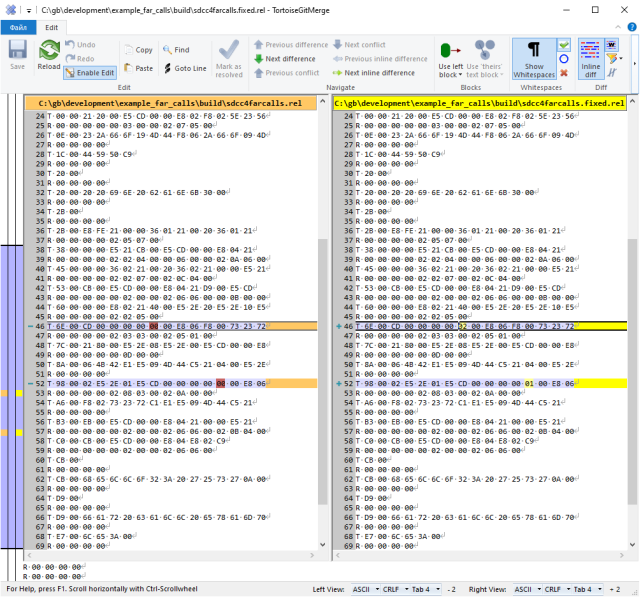The image size is (640, 597).
Task: Click the left pane sdcc4farcalls.rel header
Action: point(170,103)
